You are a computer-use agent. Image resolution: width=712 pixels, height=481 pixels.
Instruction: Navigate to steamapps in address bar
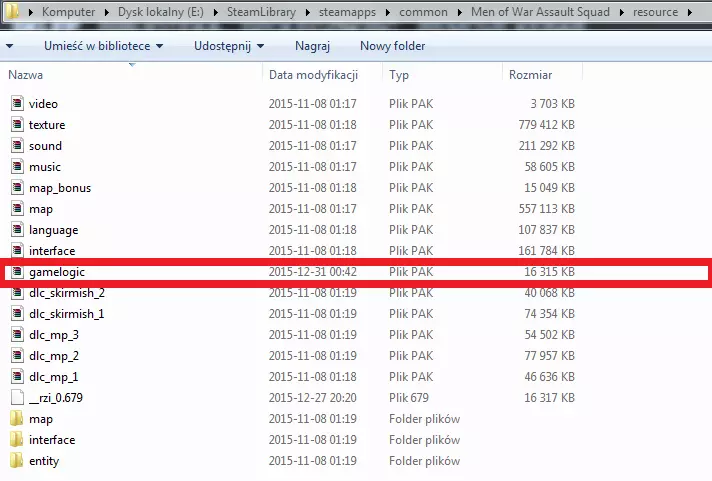tap(347, 12)
